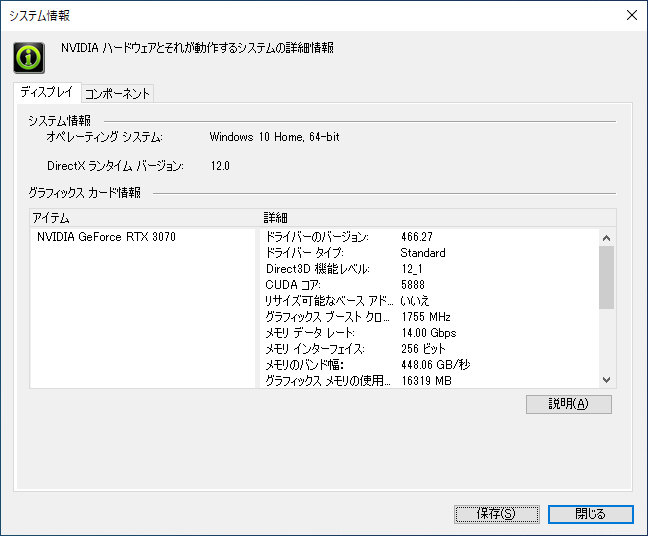Open the コンポーネント tab
Image resolution: width=648 pixels, height=536 pixels.
click(x=117, y=94)
